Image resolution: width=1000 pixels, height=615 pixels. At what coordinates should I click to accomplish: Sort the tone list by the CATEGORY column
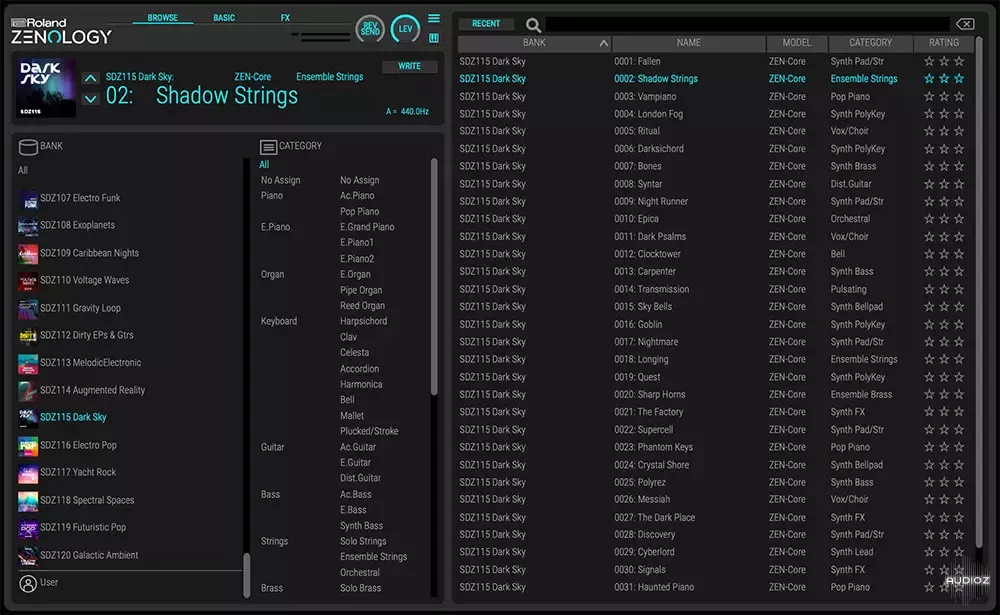pyautogui.click(x=871, y=43)
